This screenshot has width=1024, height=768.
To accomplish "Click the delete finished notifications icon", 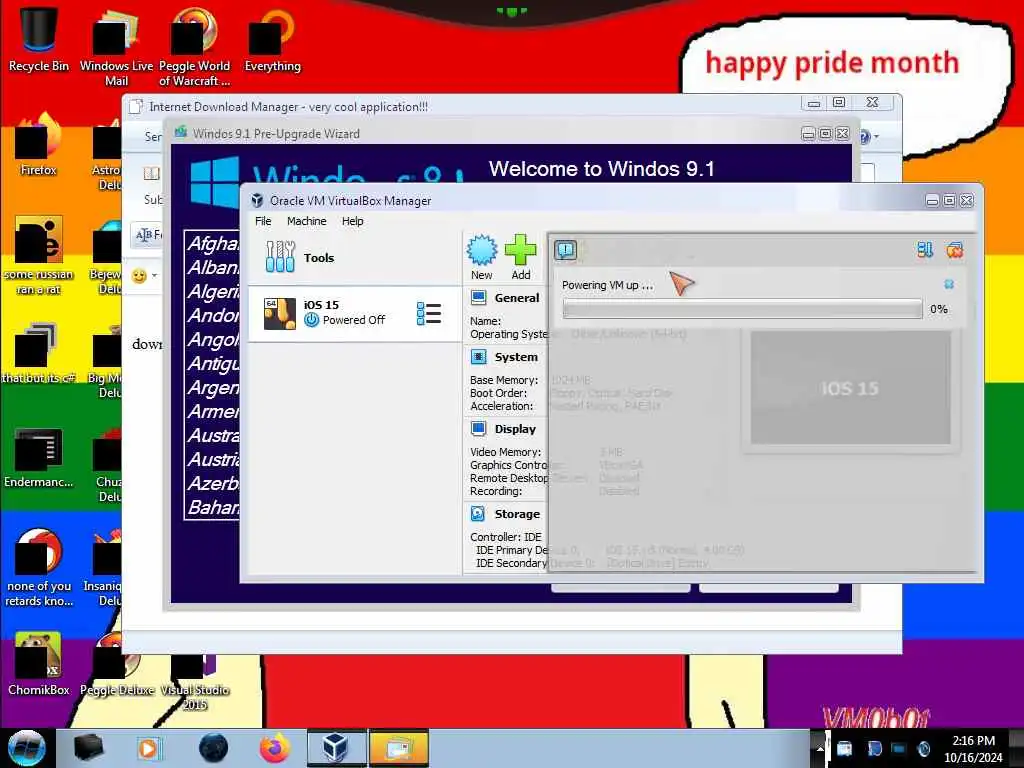I will (x=955, y=250).
